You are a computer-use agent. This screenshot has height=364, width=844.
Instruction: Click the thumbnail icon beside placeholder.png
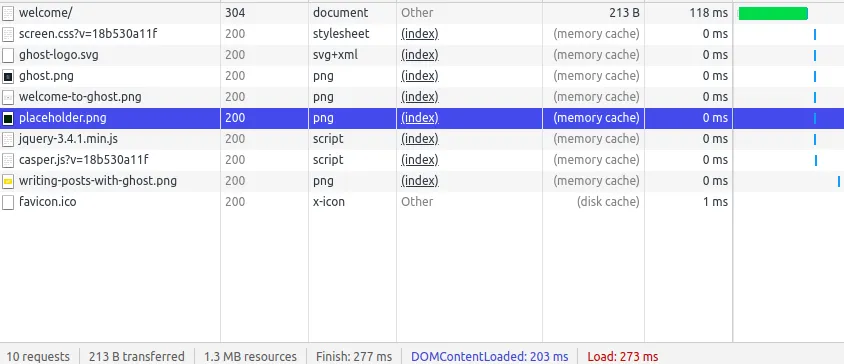(8, 118)
